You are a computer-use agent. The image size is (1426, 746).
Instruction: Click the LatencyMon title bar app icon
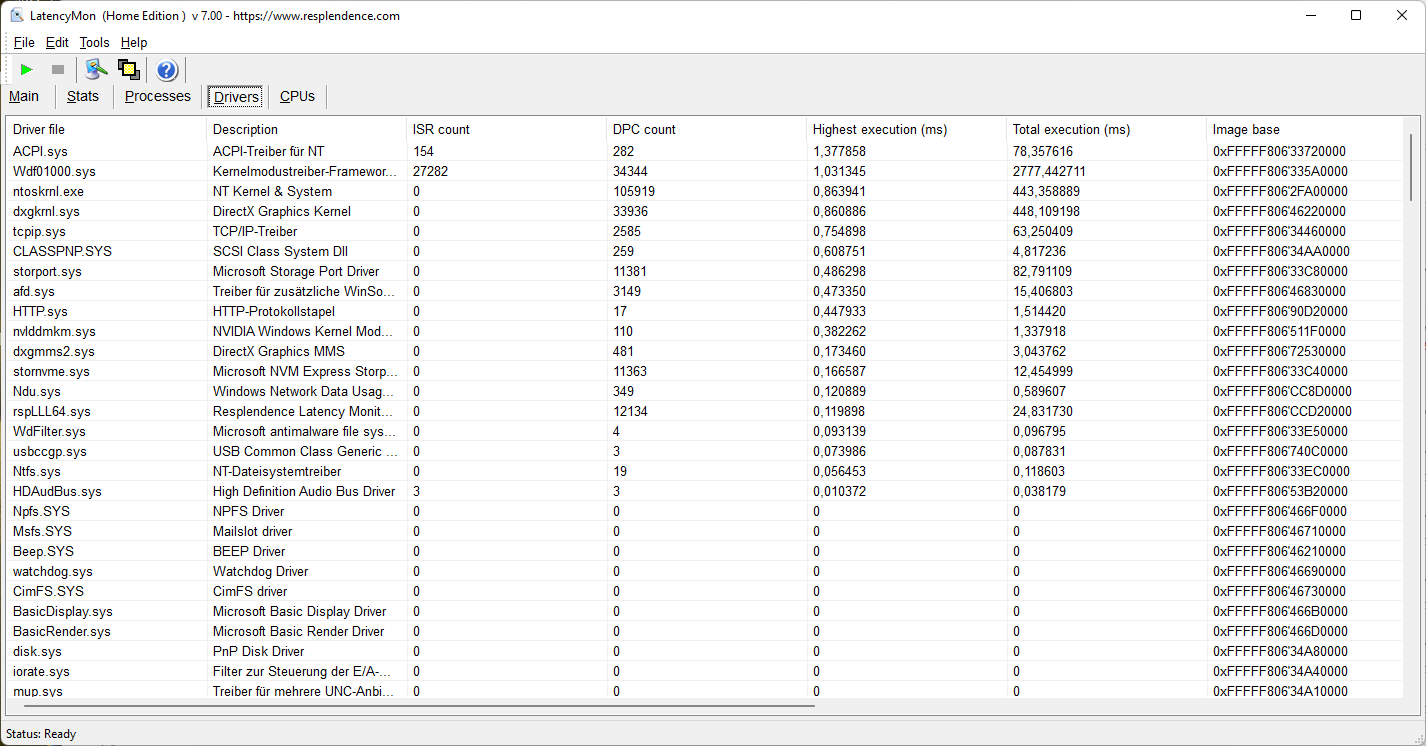[x=17, y=16]
